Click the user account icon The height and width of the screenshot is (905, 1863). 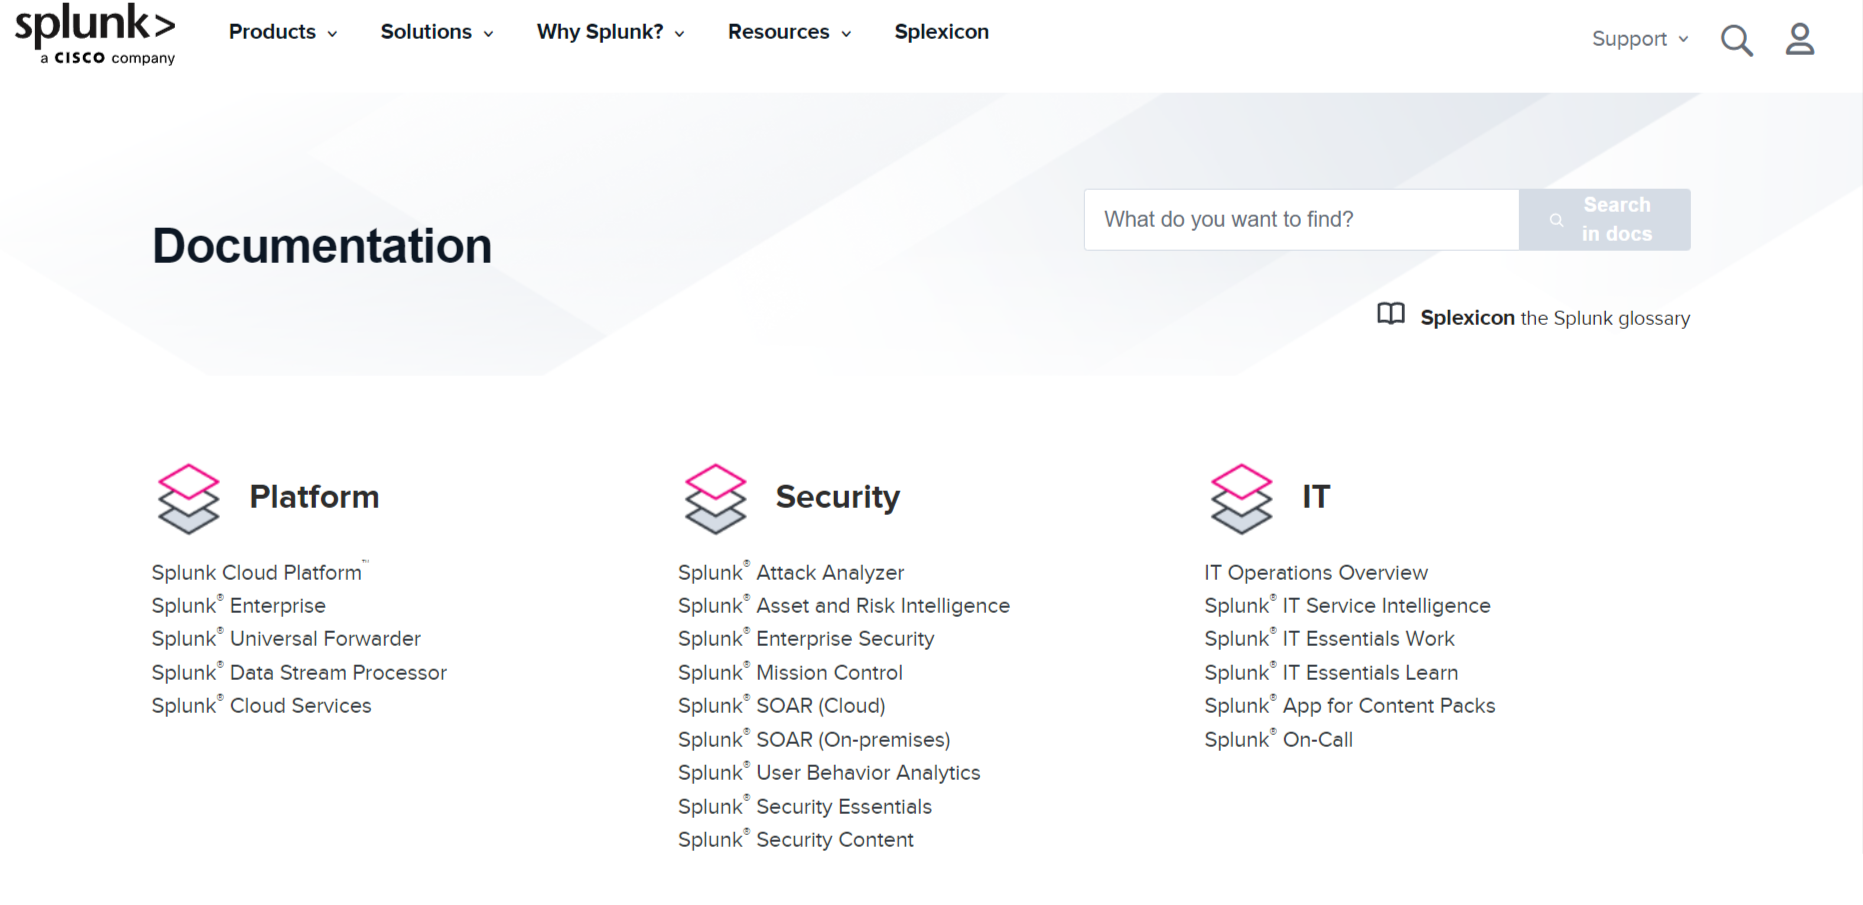1800,40
